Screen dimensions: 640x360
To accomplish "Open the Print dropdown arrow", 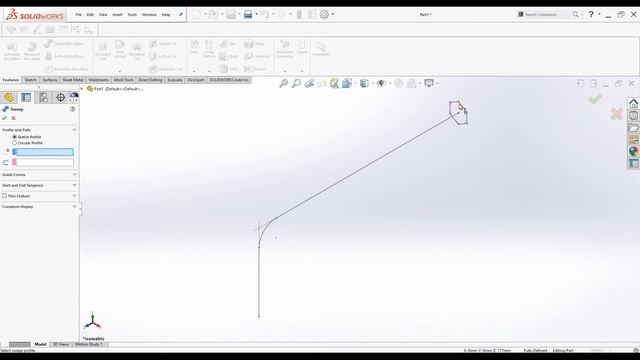I will coord(256,14).
